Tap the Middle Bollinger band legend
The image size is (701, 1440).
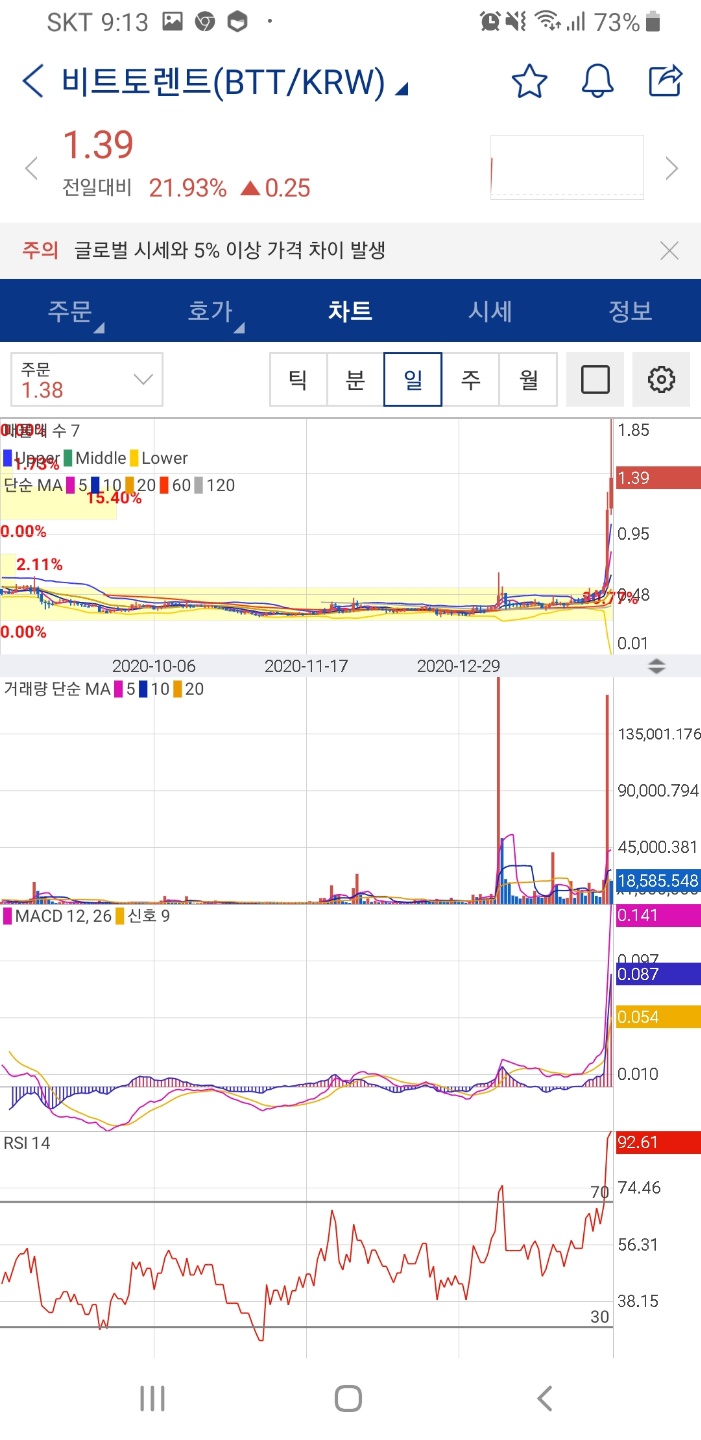[93, 458]
